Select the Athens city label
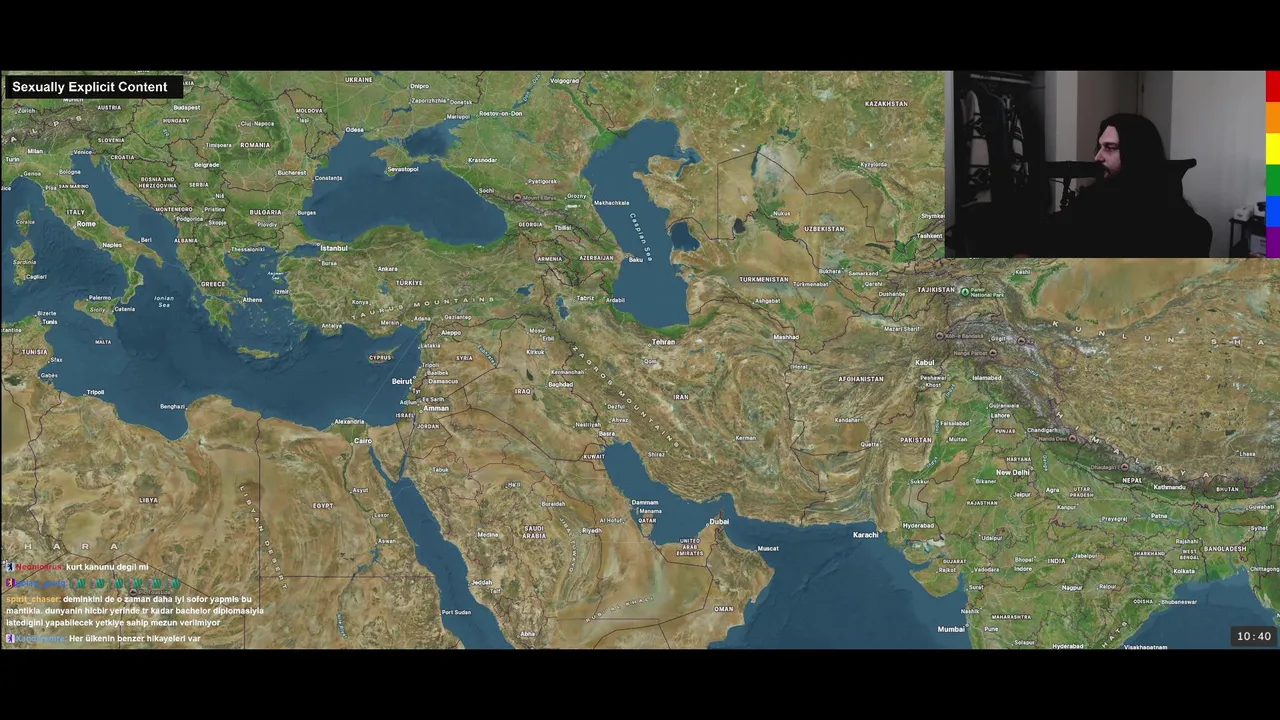Viewport: 1280px width, 720px height. pyautogui.click(x=252, y=300)
